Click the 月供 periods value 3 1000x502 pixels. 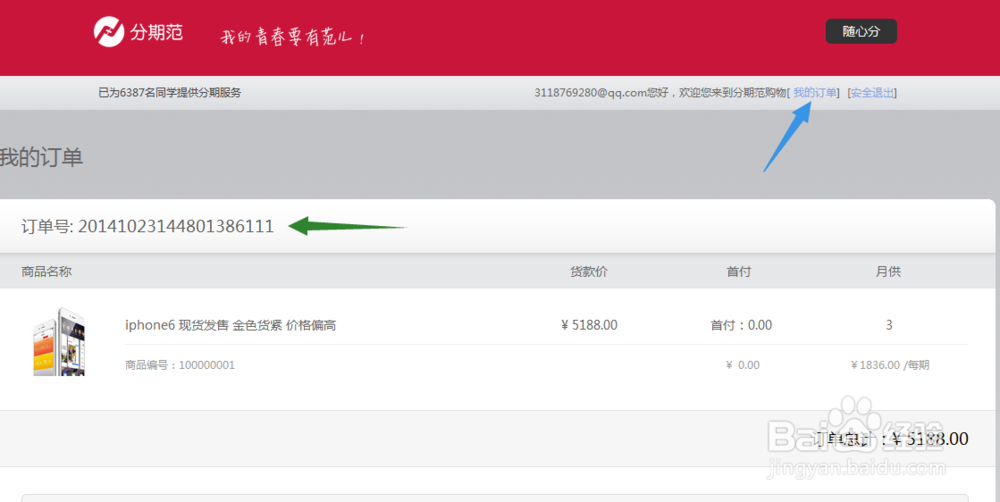click(x=889, y=325)
